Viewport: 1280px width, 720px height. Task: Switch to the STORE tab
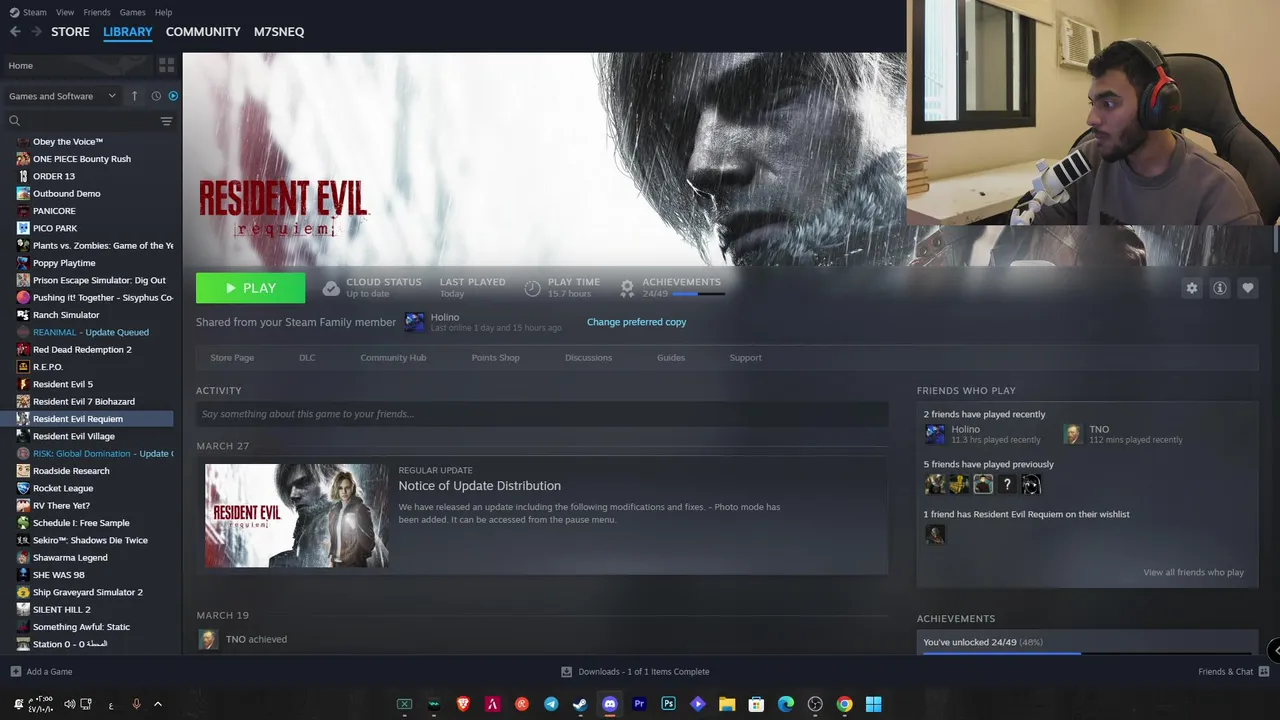click(x=70, y=32)
